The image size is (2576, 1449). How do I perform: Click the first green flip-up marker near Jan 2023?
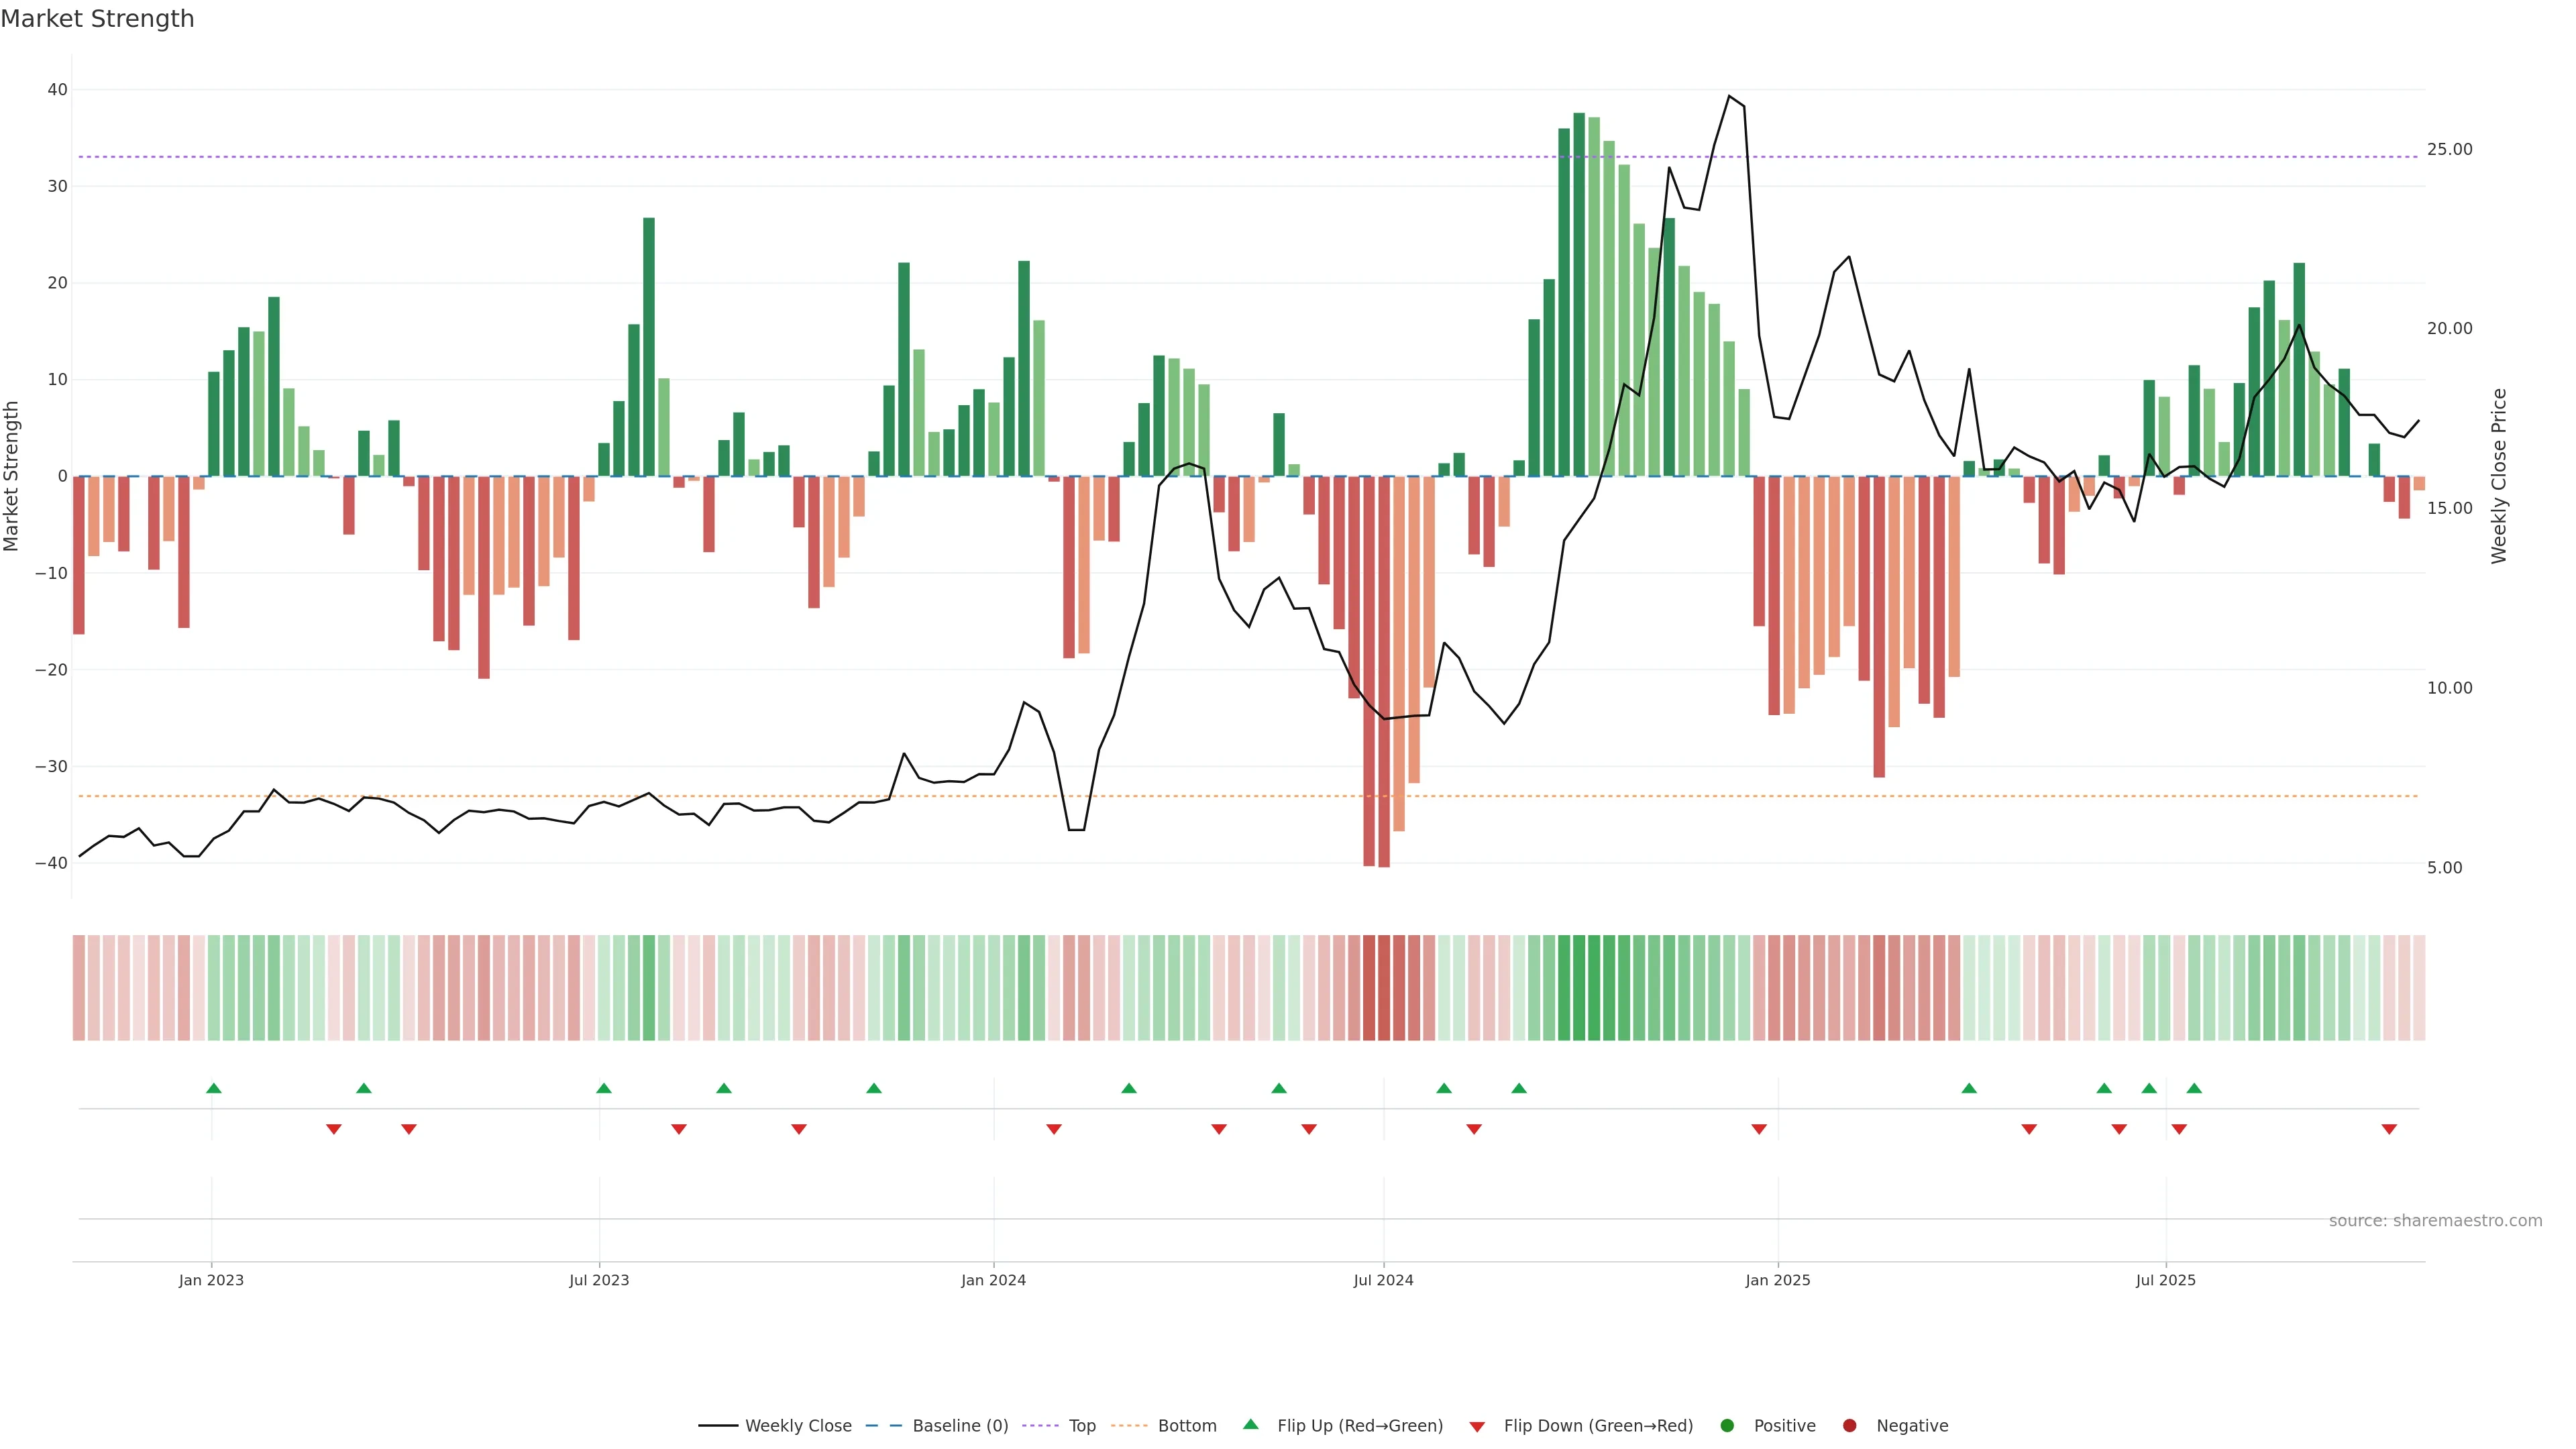coord(213,1088)
